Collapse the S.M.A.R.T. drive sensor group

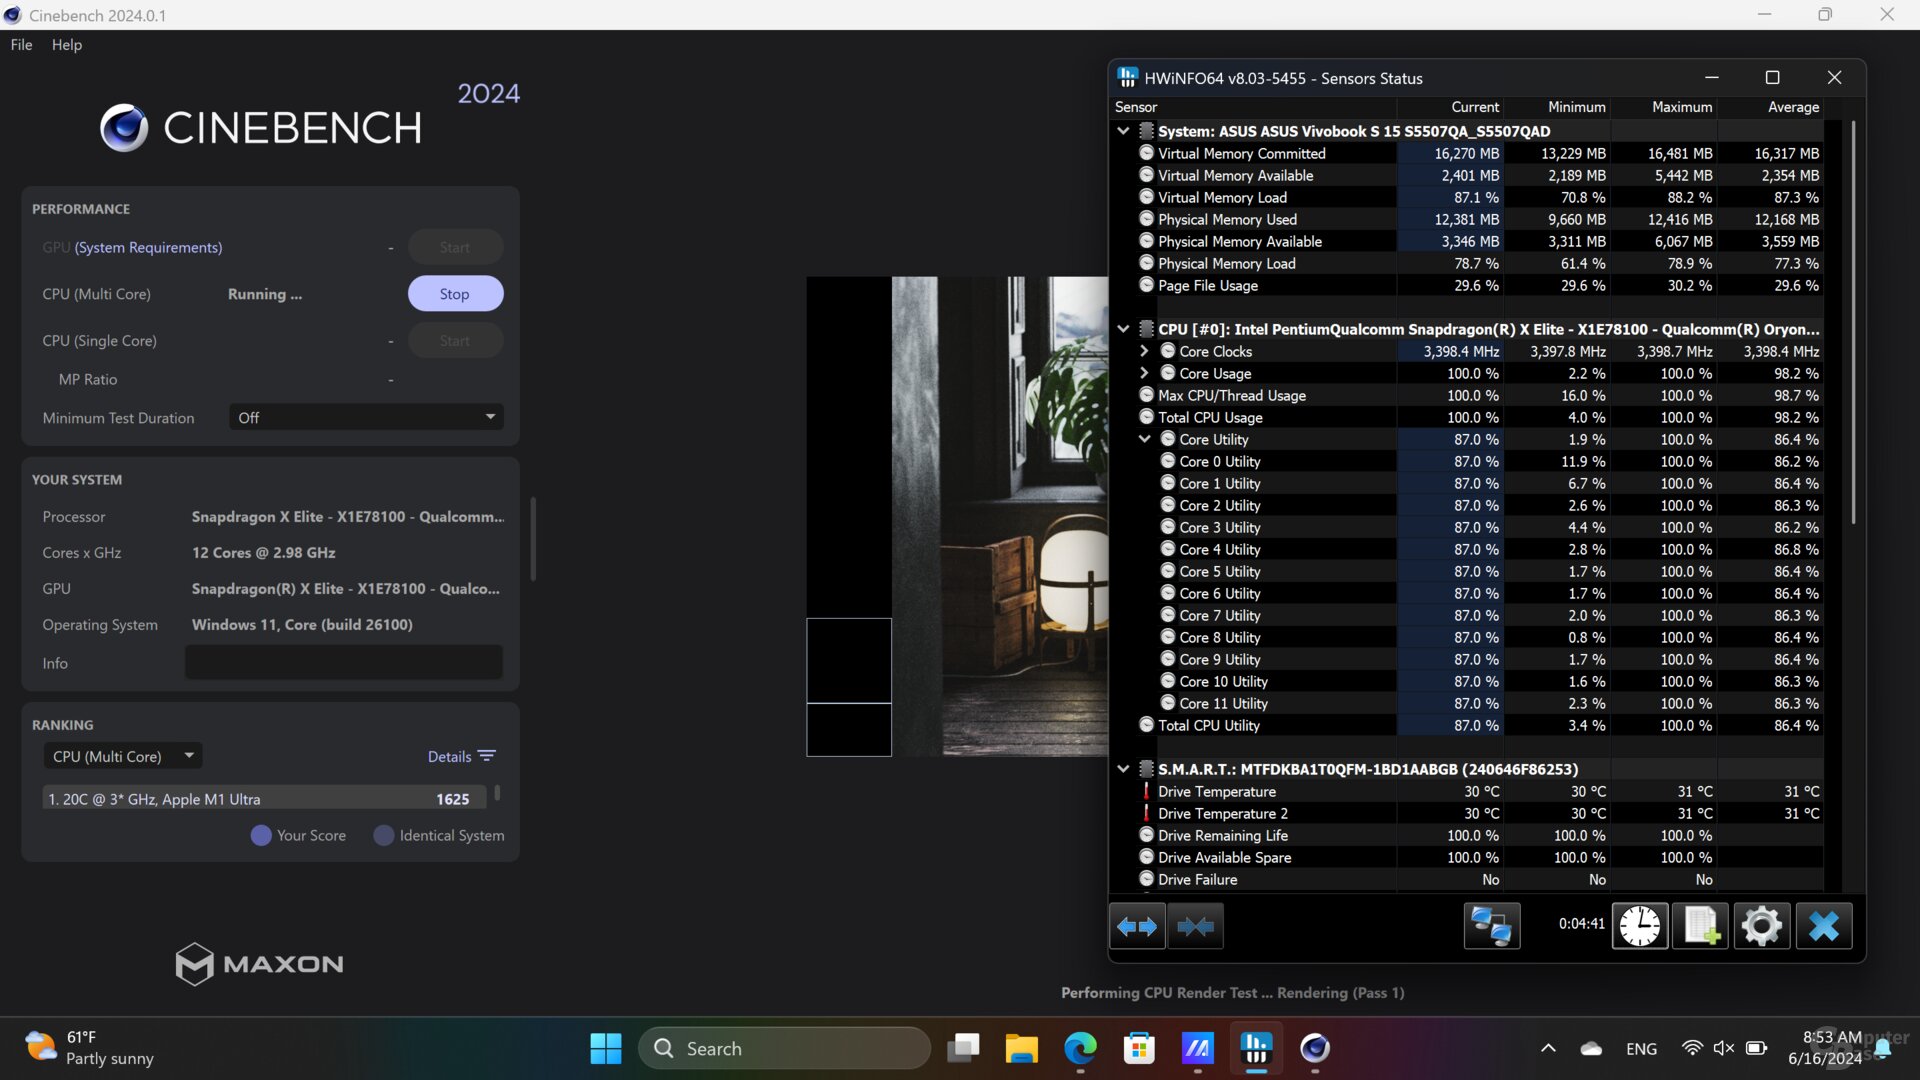coord(1123,769)
